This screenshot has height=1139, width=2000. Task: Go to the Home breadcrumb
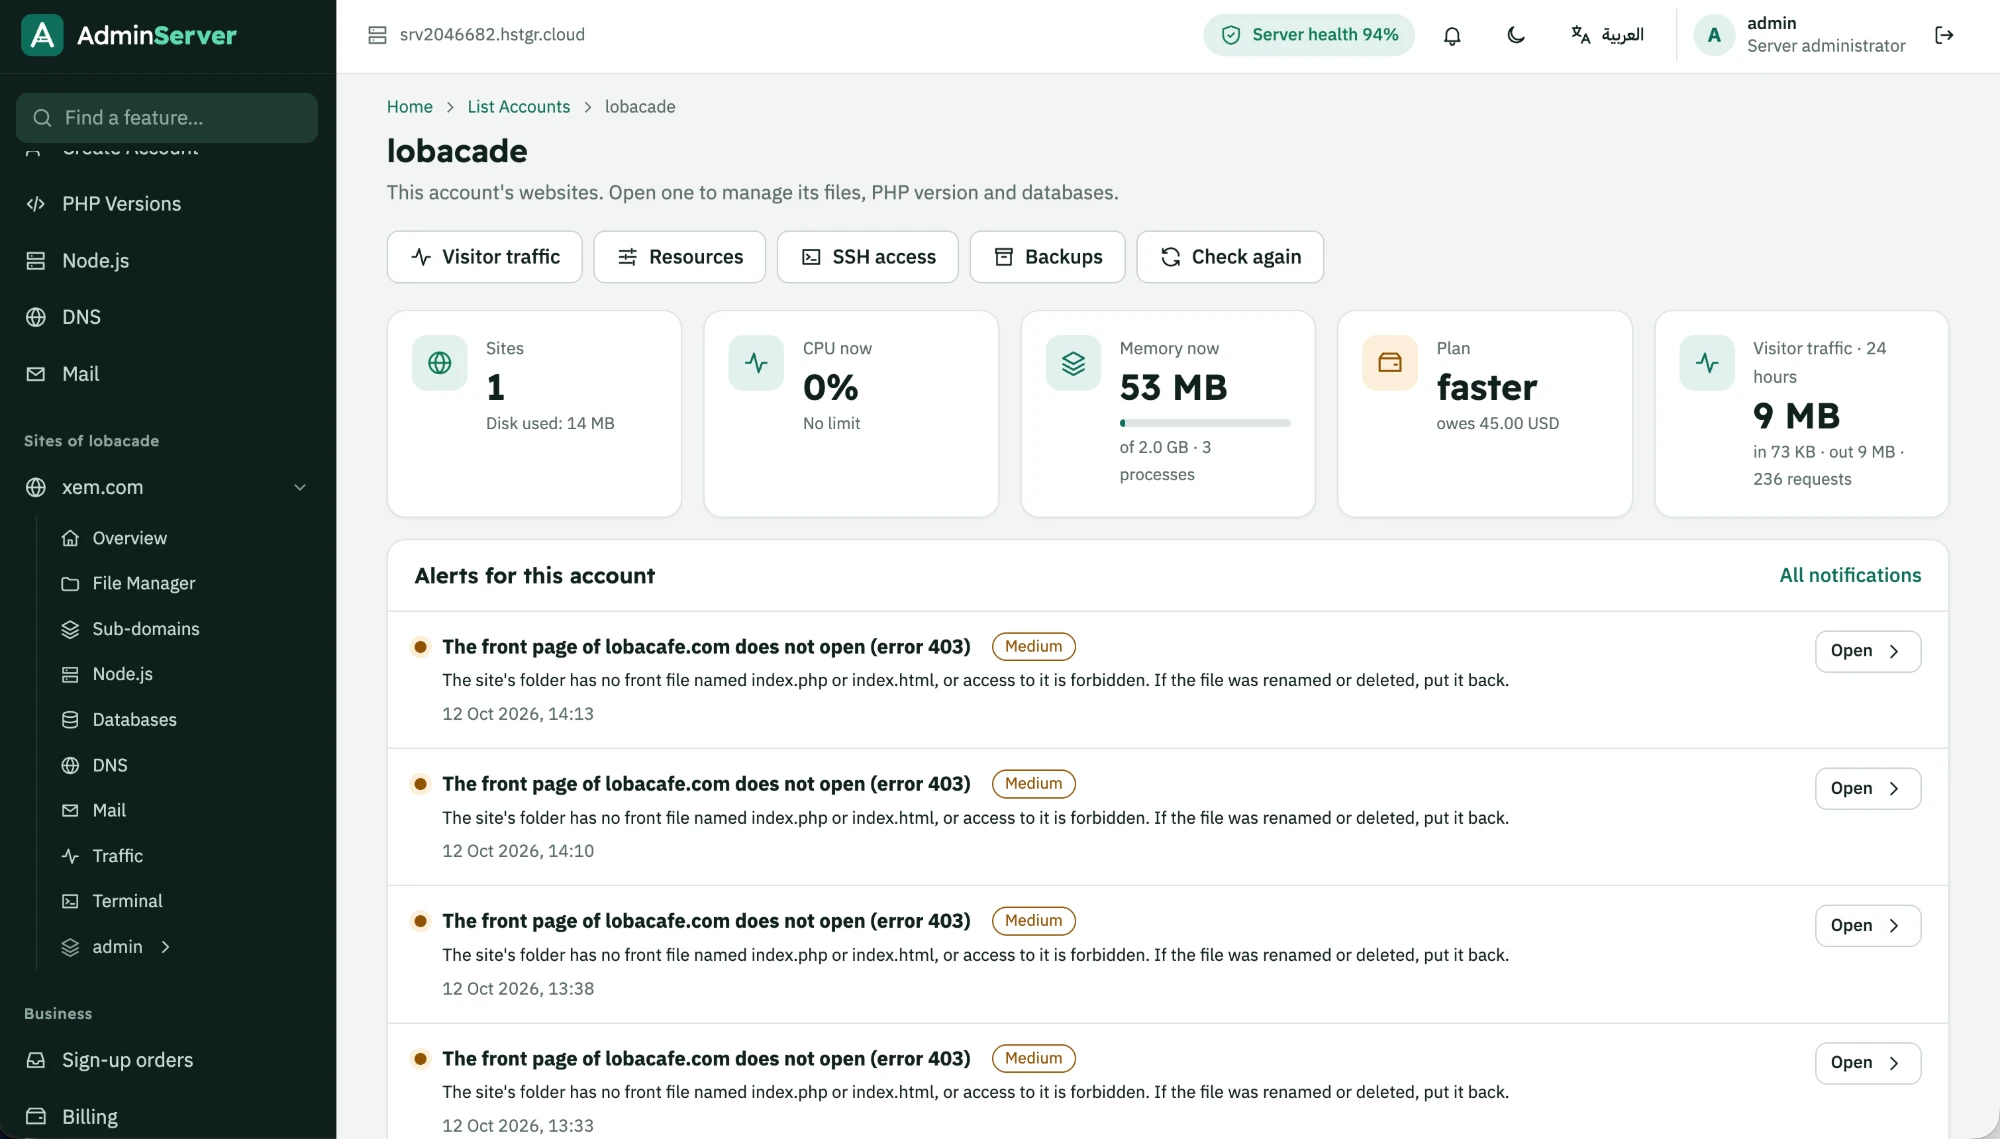410,107
